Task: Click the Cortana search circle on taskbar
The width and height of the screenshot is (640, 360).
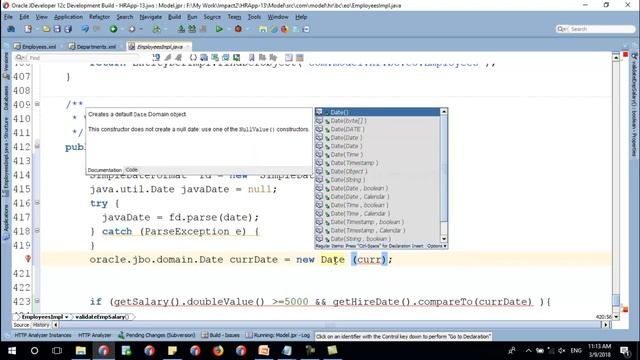Action: [34, 351]
